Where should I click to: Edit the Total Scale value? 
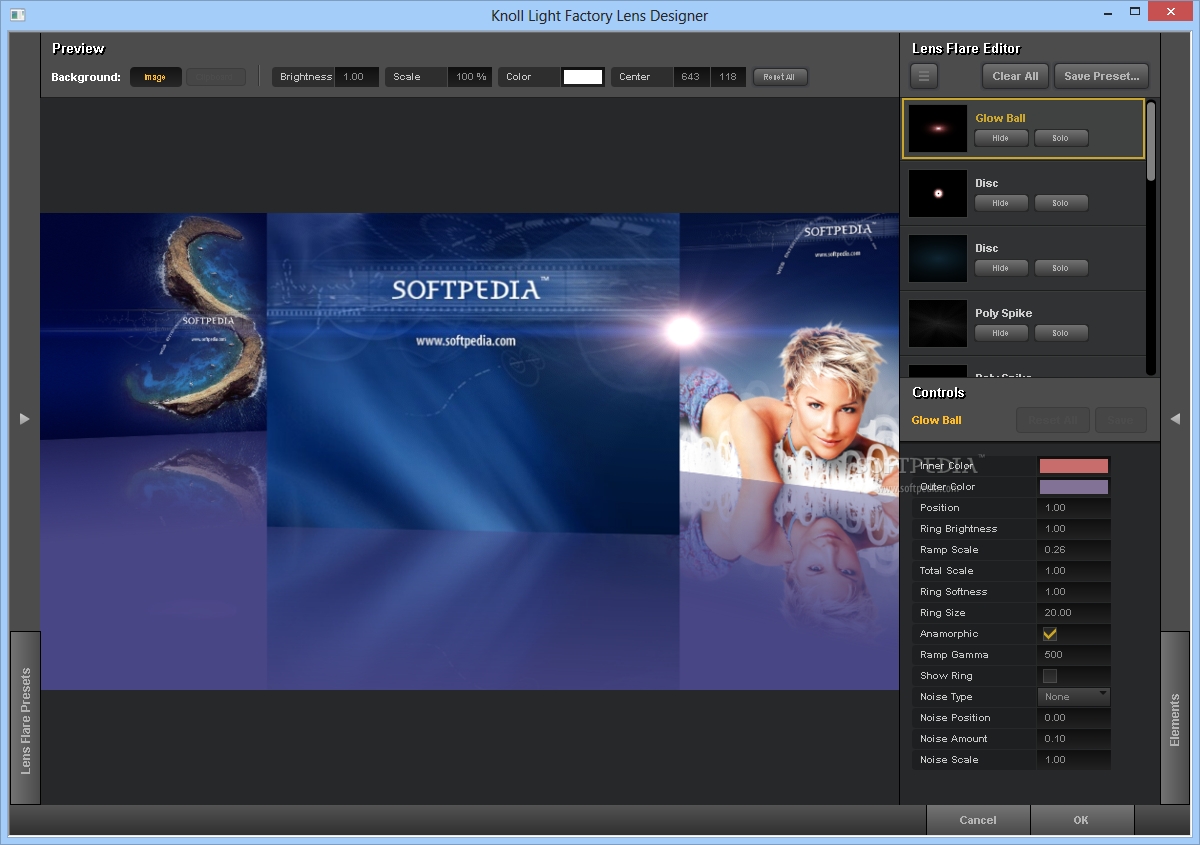click(x=1074, y=571)
